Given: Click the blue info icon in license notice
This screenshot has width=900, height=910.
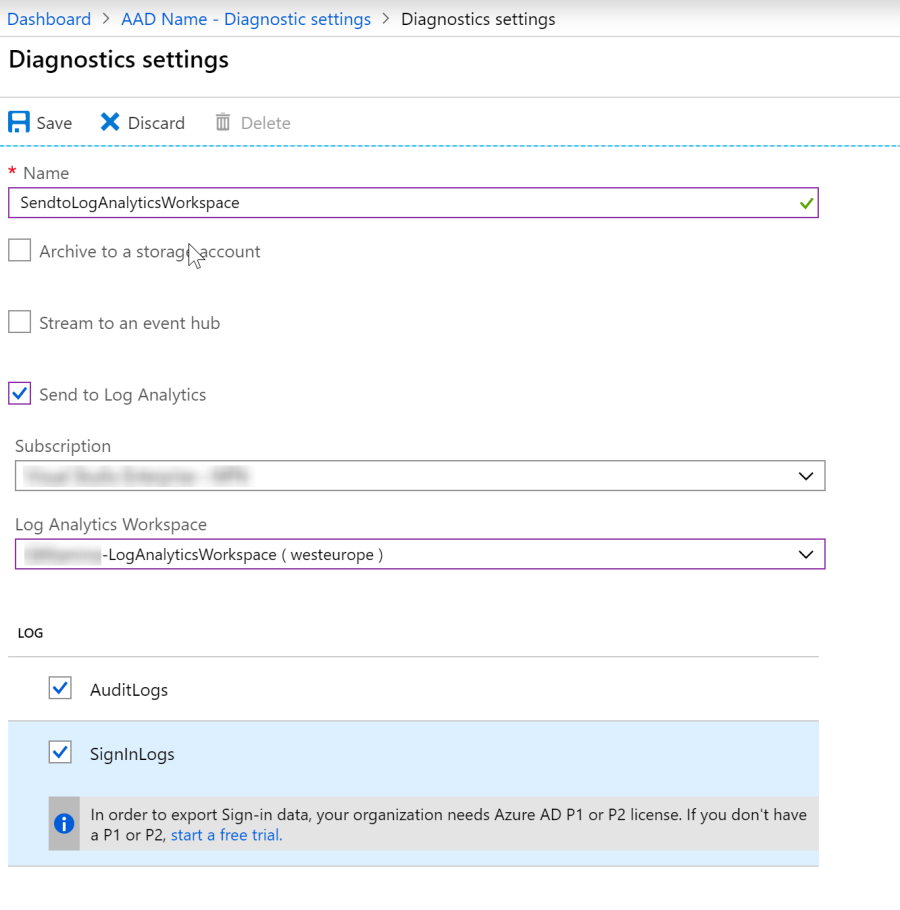Looking at the screenshot, I should [64, 823].
